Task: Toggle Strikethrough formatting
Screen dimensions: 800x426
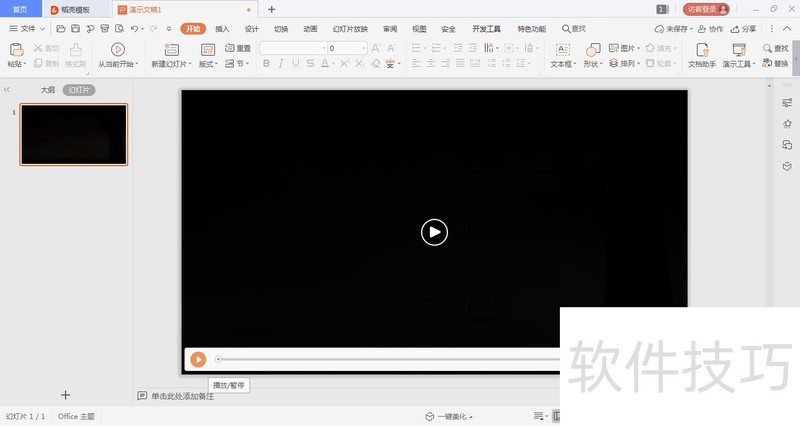Action: [x=310, y=63]
